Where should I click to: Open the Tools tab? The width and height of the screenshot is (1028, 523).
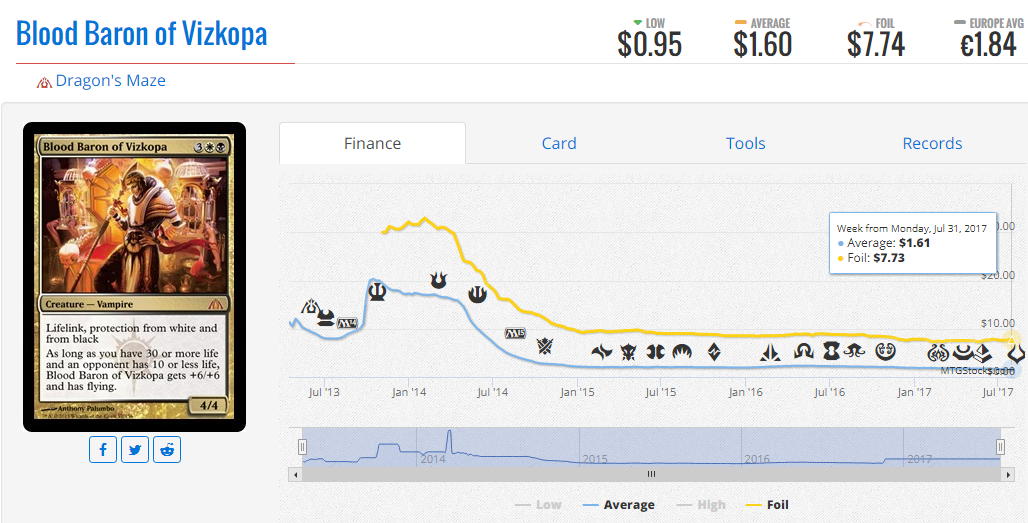point(745,144)
